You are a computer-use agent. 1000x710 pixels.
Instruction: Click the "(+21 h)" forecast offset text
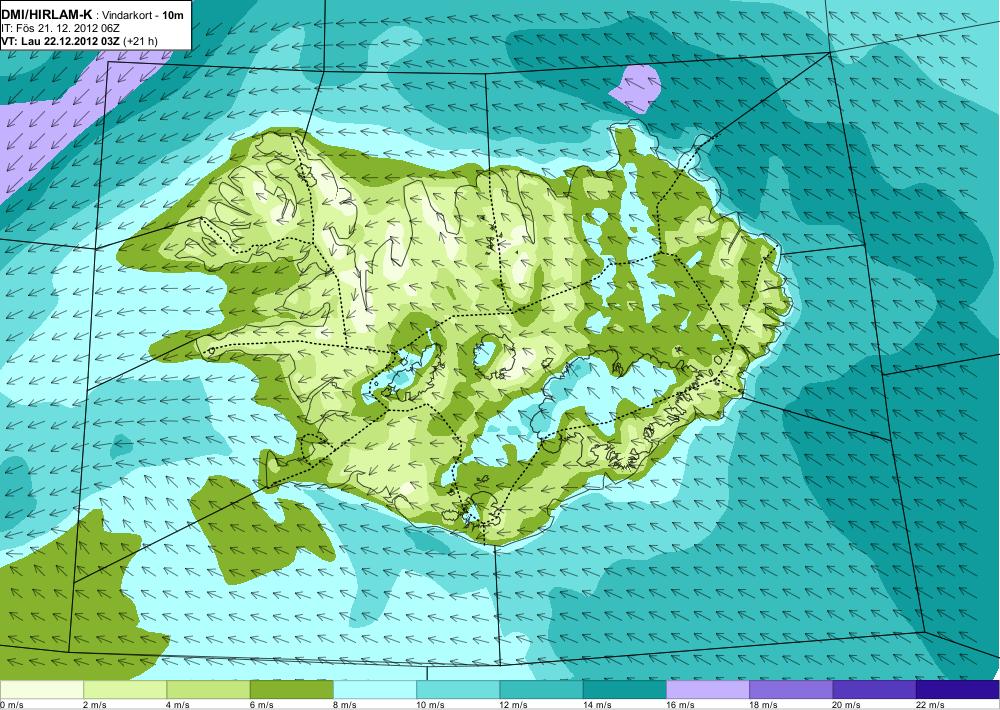(142, 41)
